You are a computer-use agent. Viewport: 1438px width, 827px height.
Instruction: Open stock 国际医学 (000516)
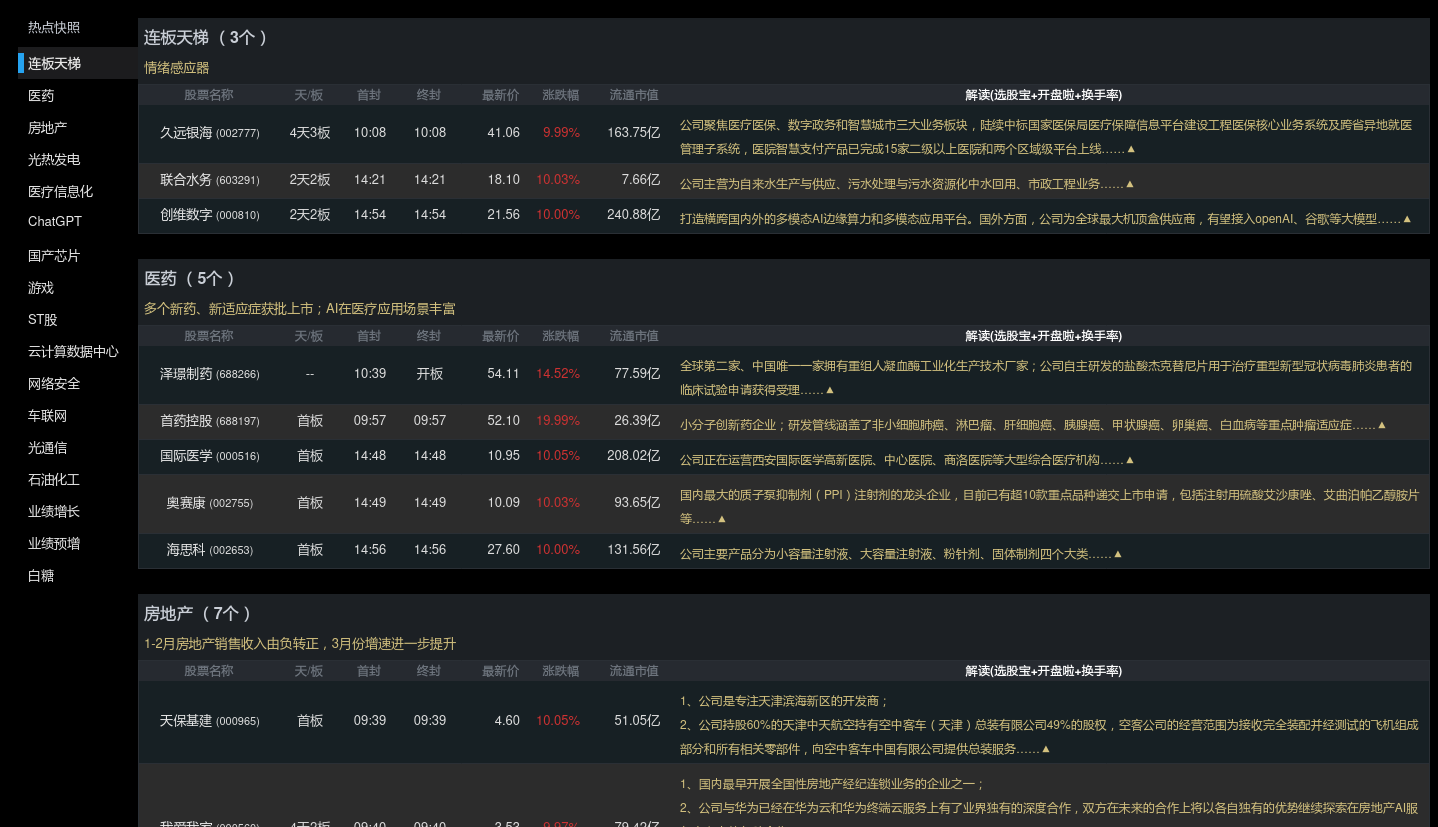click(209, 456)
